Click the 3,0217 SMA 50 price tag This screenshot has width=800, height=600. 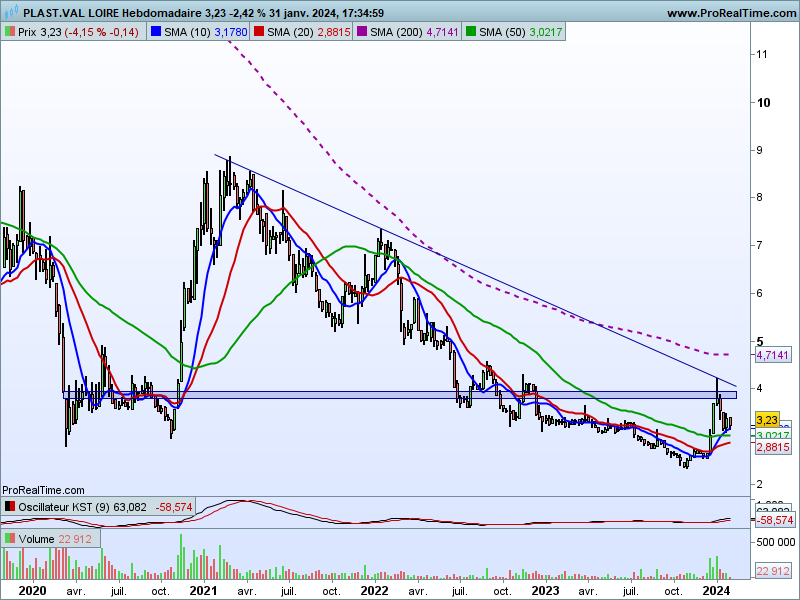[772, 435]
